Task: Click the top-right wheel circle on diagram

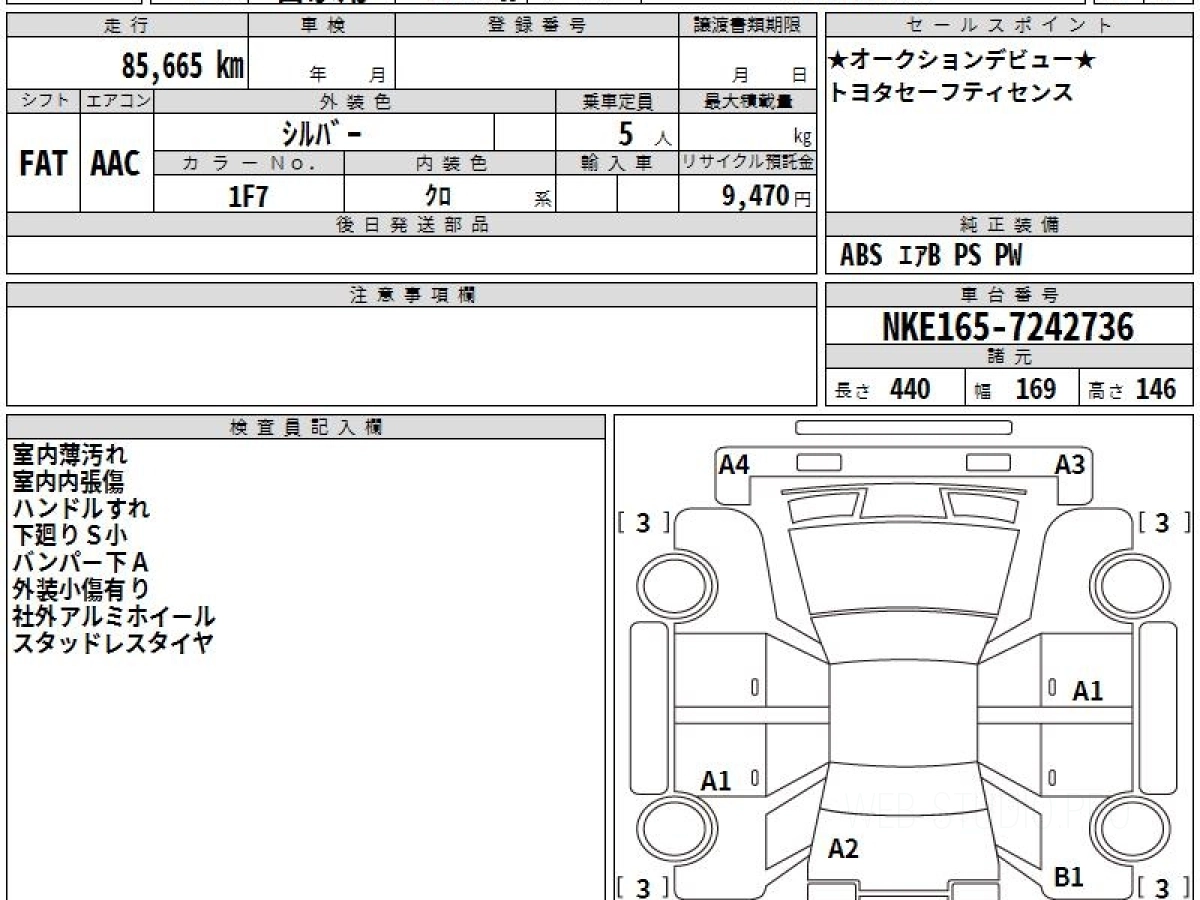Action: (1127, 584)
